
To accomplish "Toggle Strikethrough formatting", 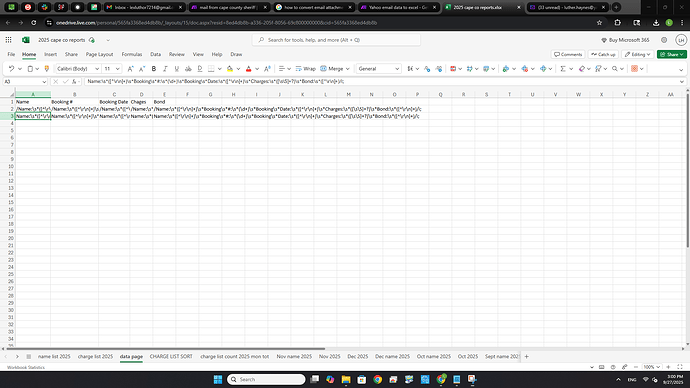I will pyautogui.click(x=188, y=69).
